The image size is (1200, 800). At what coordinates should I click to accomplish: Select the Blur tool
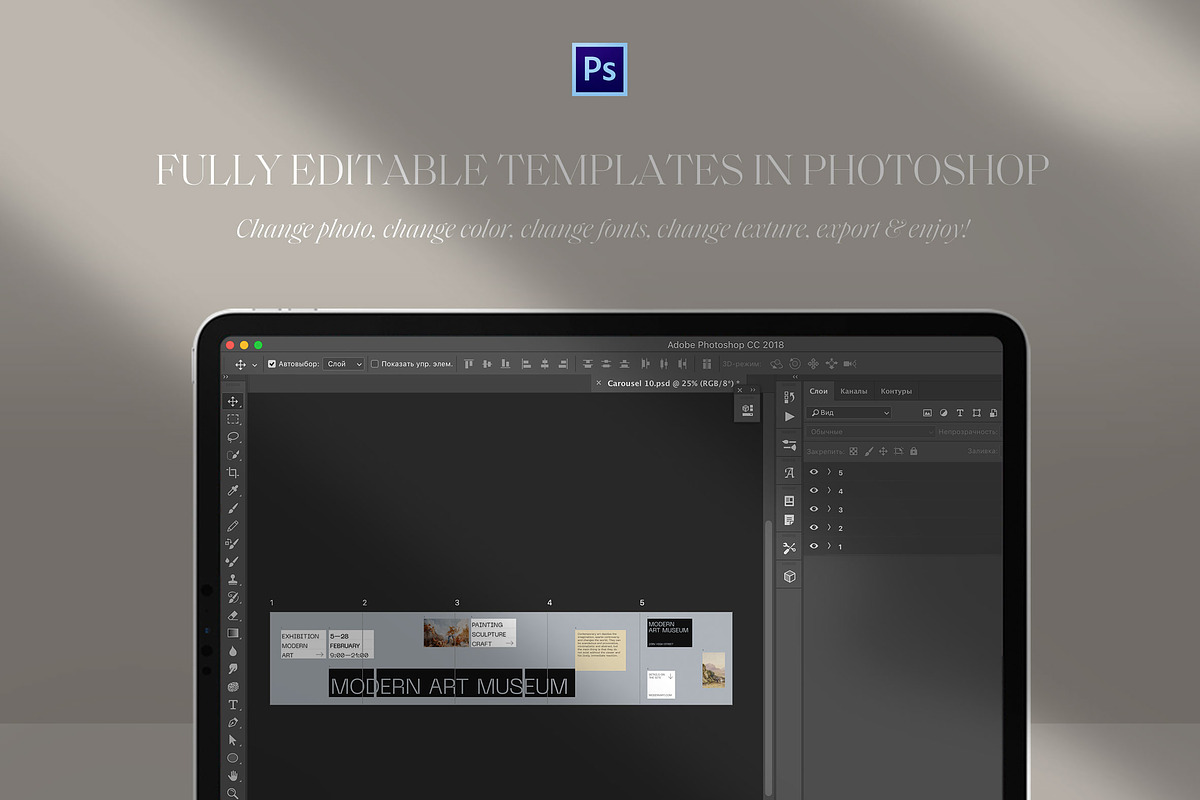pos(233,651)
